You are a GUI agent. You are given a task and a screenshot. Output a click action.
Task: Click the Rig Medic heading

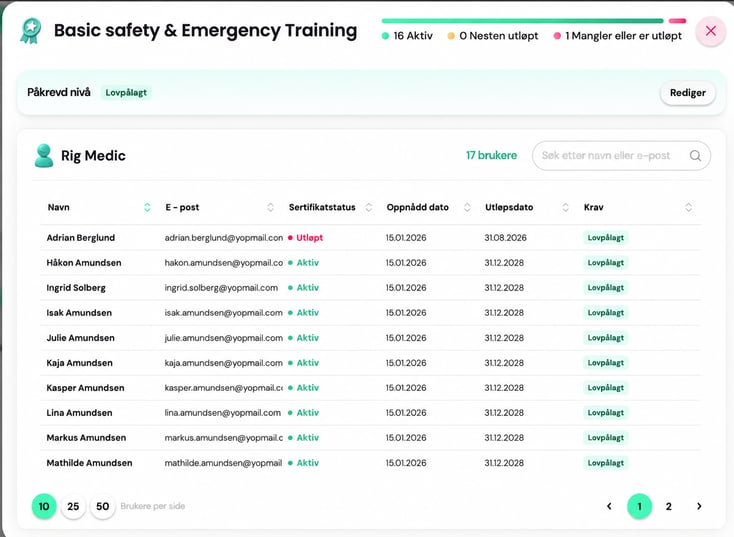tap(93, 155)
